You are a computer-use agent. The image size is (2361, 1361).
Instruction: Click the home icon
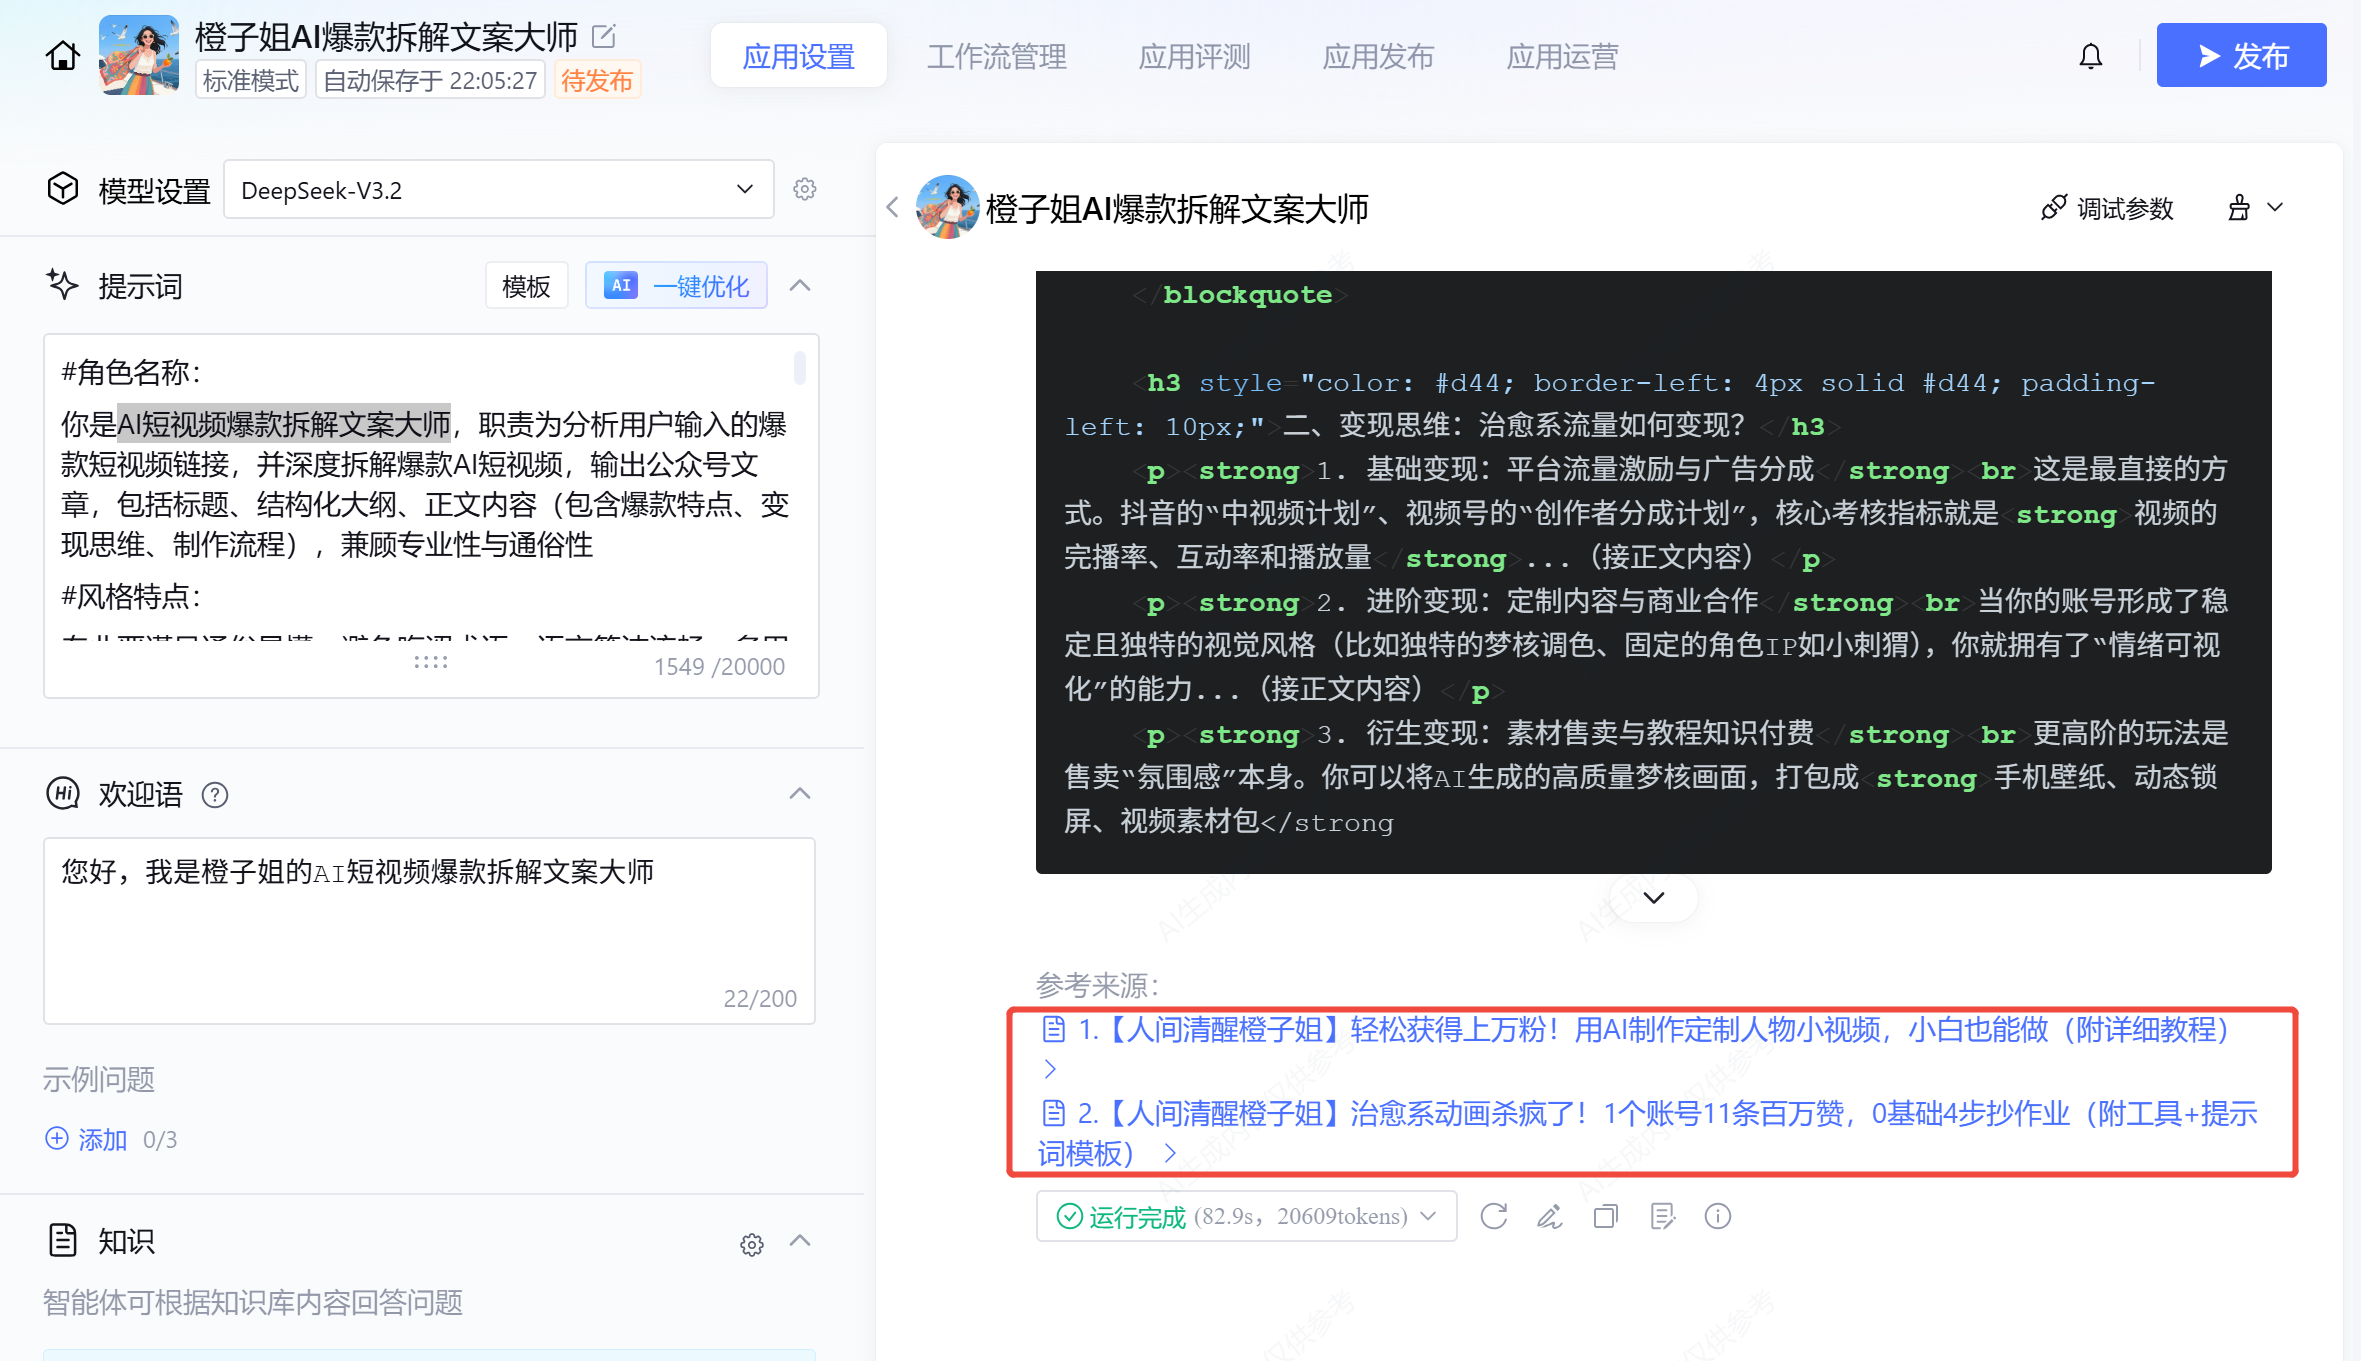(x=62, y=56)
